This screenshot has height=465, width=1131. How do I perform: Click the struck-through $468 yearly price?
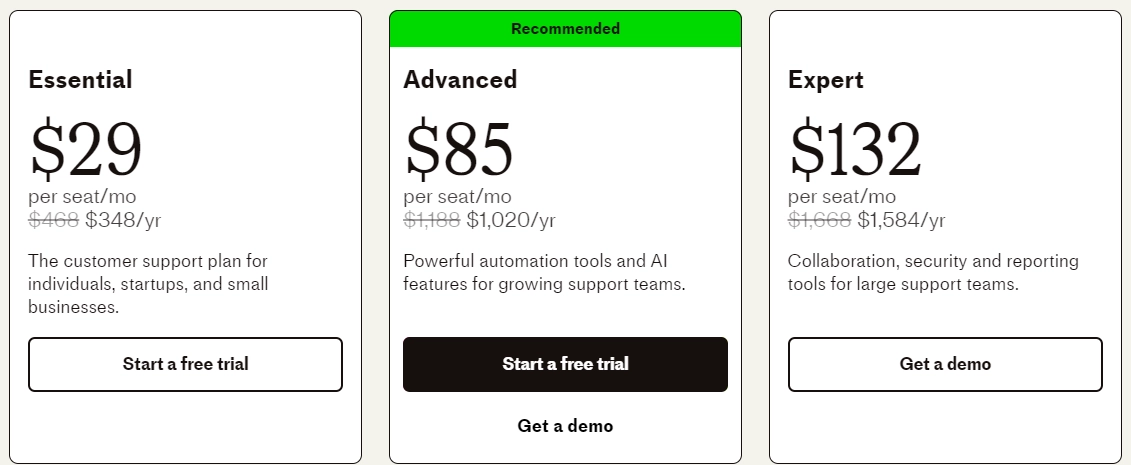point(53,220)
